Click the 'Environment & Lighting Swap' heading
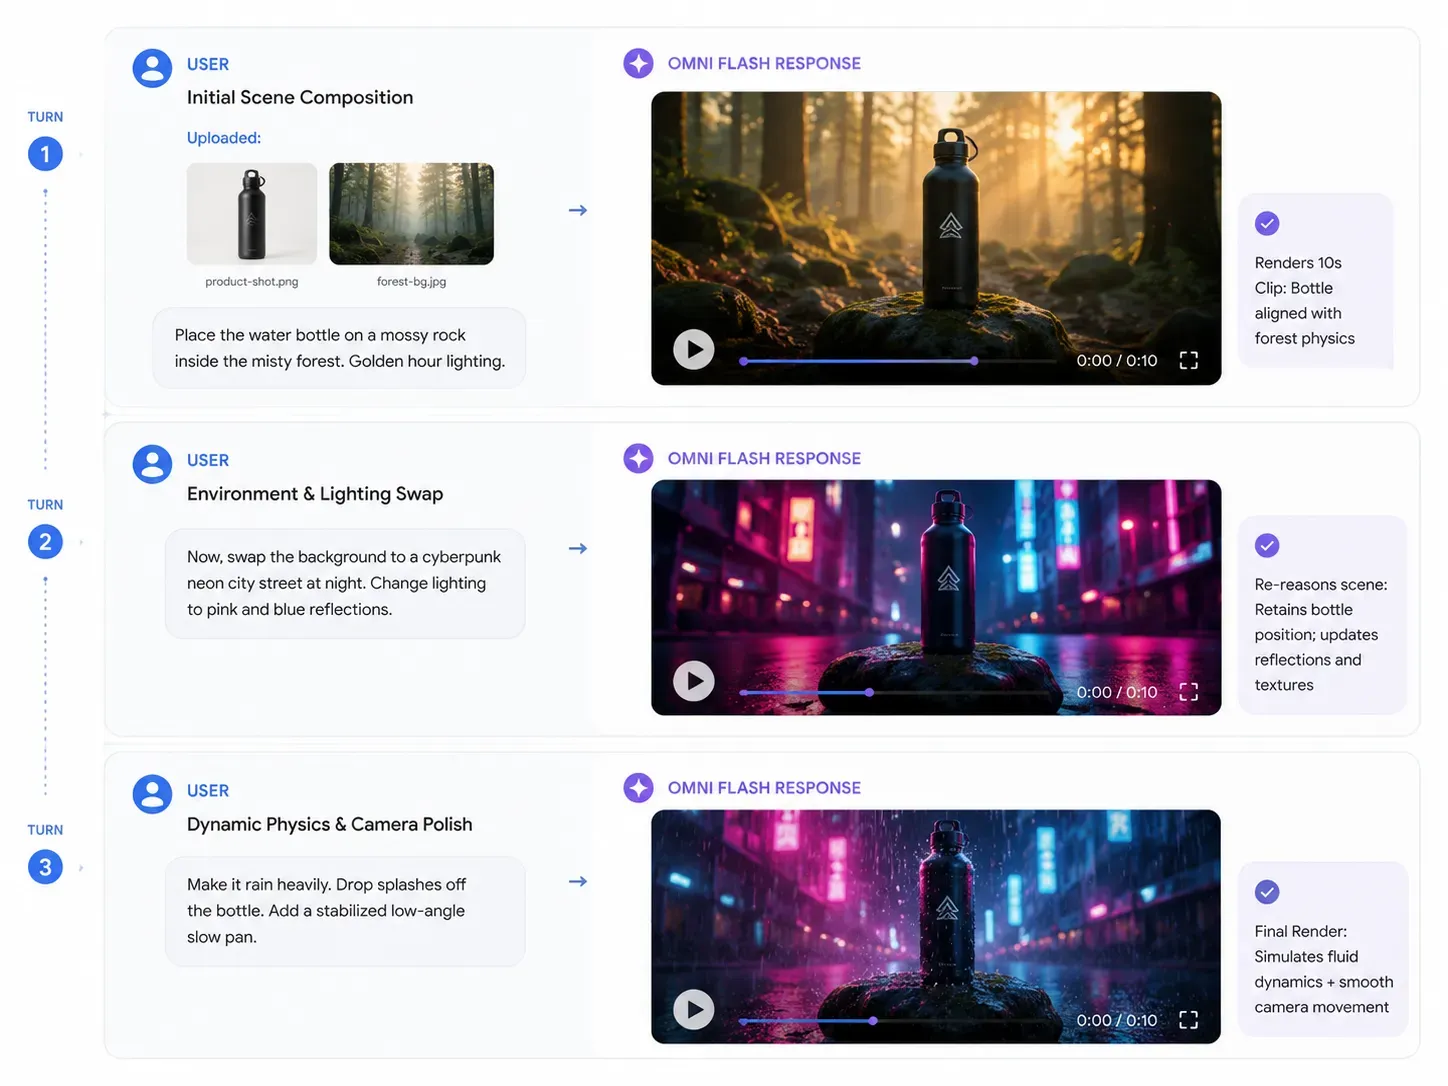This screenshot has width=1448, height=1086. pyautogui.click(x=315, y=494)
